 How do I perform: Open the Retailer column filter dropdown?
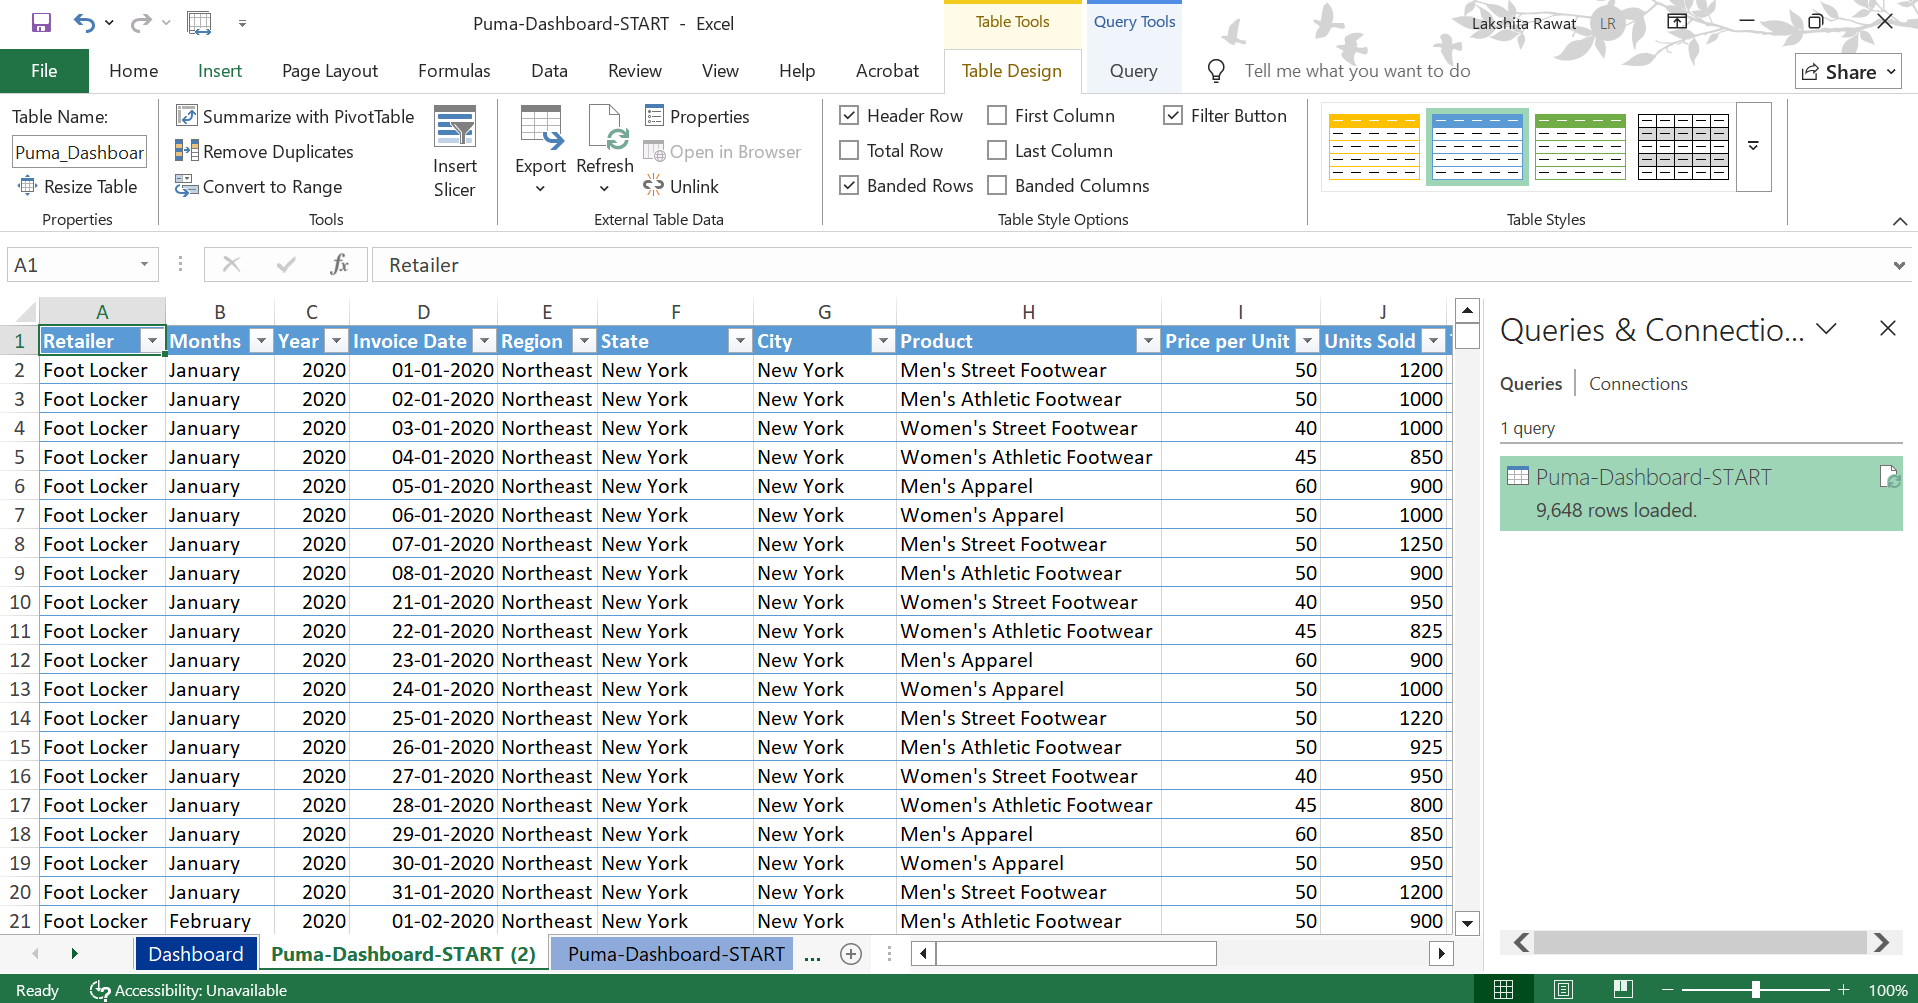click(x=151, y=342)
